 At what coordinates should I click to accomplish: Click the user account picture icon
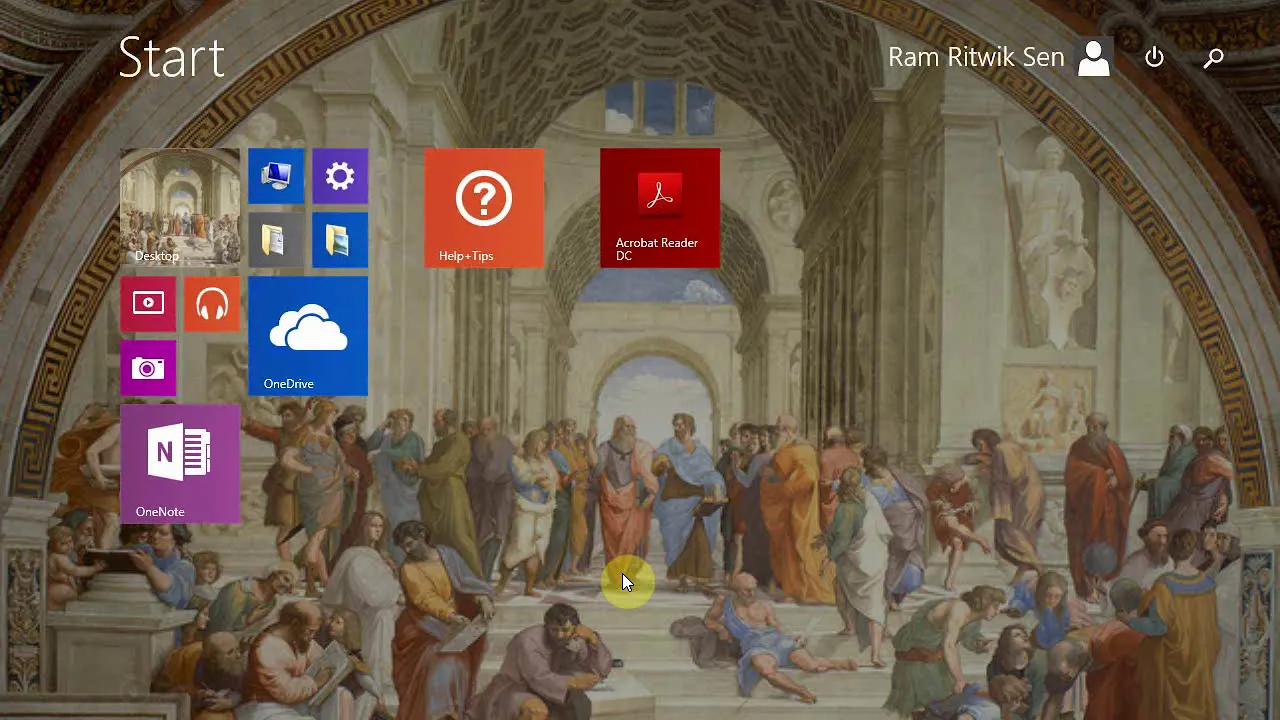1094,58
